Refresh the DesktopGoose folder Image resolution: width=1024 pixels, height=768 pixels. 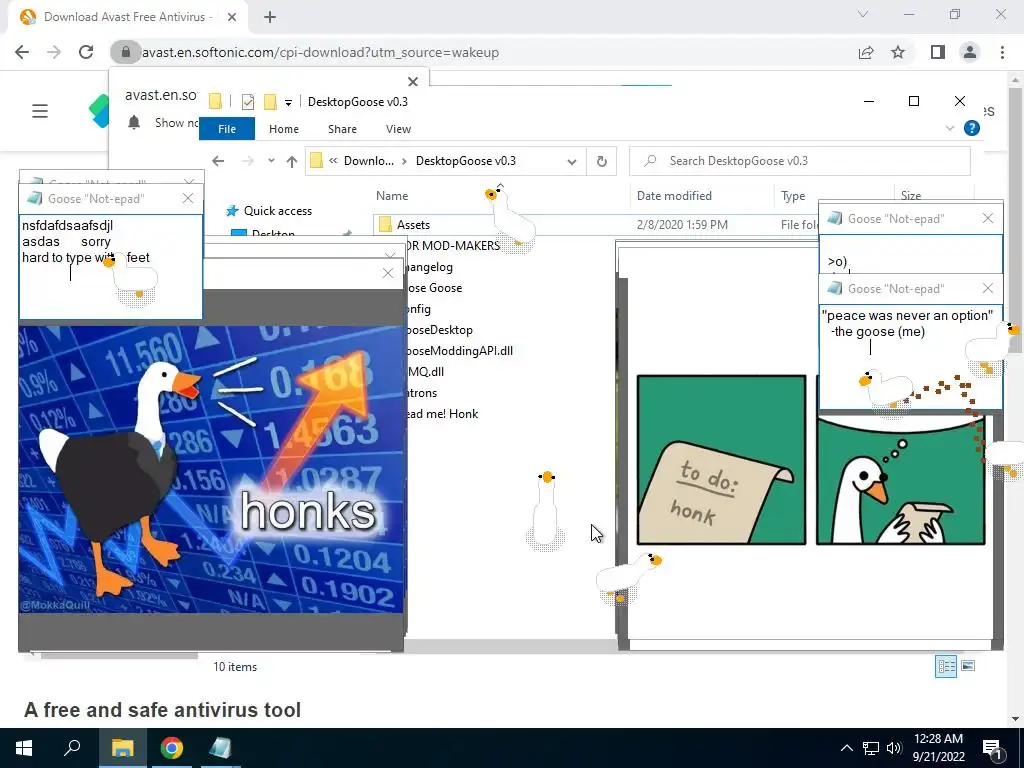coord(601,161)
